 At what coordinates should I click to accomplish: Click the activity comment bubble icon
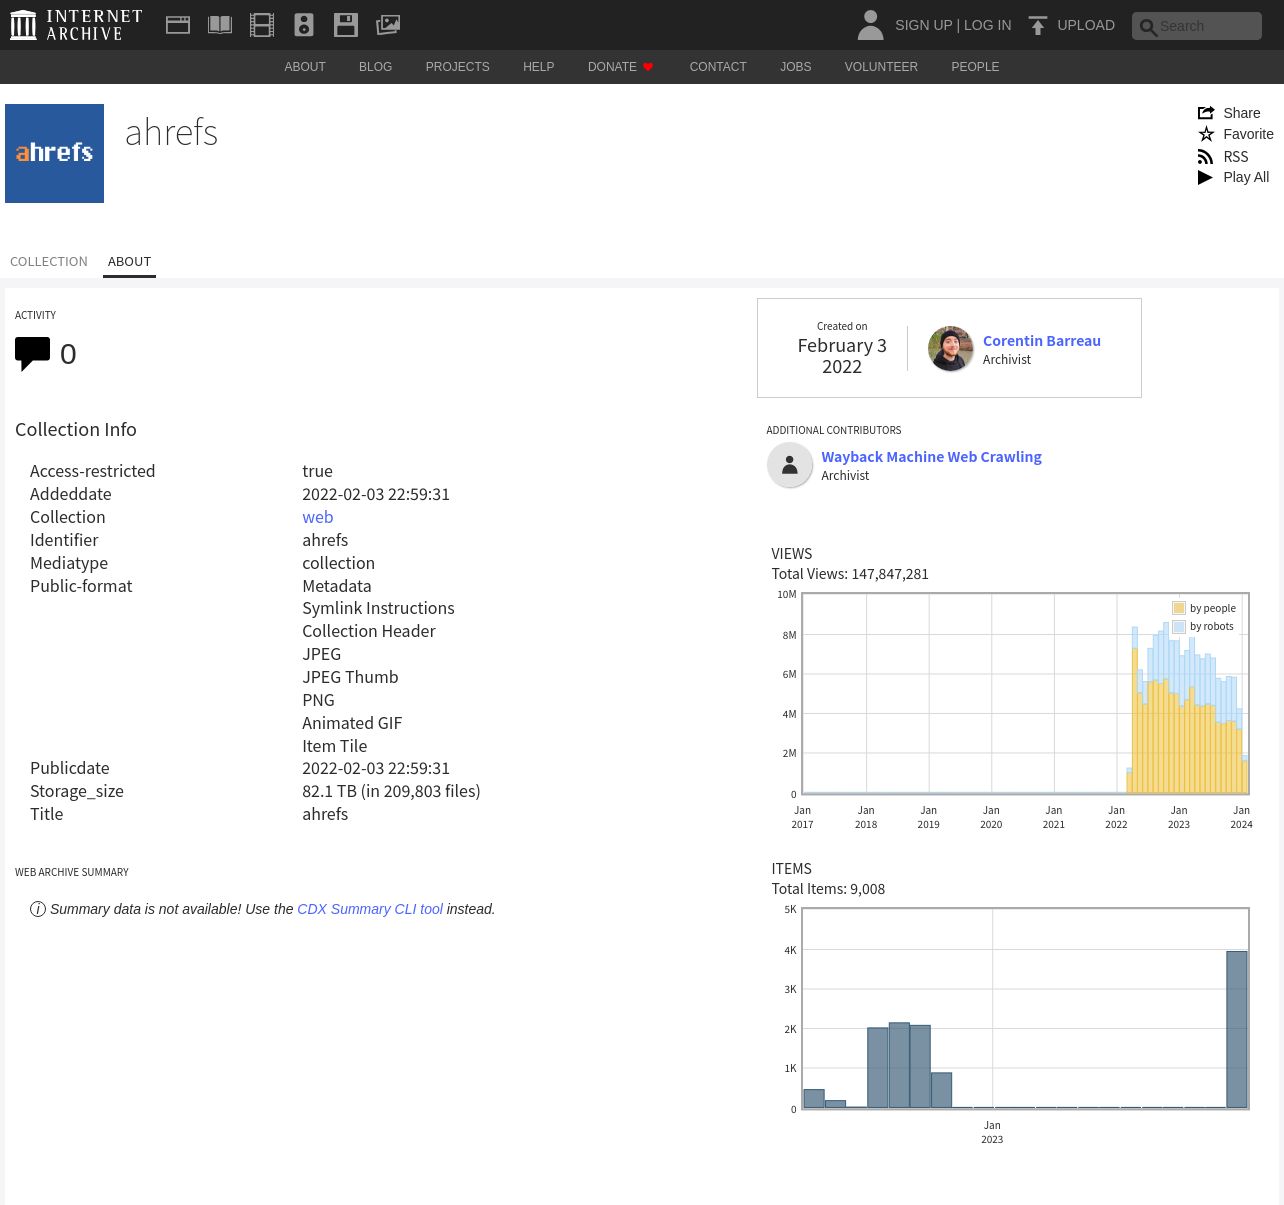click(33, 354)
